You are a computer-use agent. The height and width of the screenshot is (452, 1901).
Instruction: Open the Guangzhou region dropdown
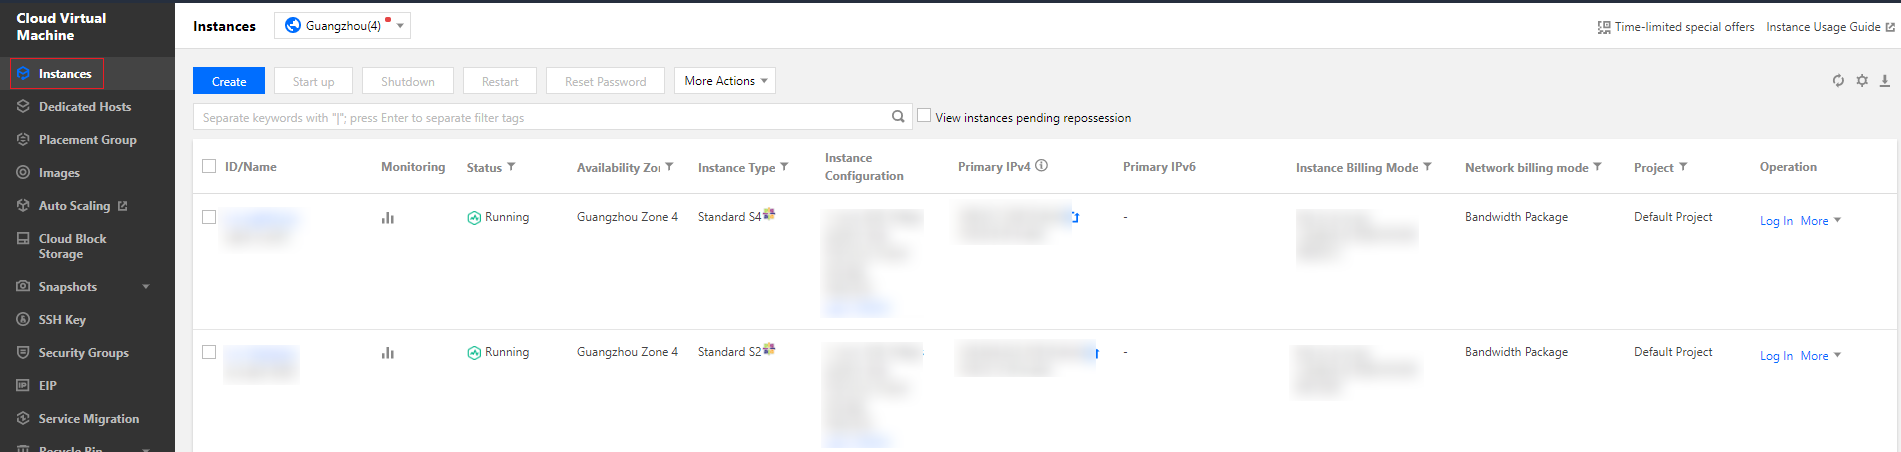(x=342, y=26)
